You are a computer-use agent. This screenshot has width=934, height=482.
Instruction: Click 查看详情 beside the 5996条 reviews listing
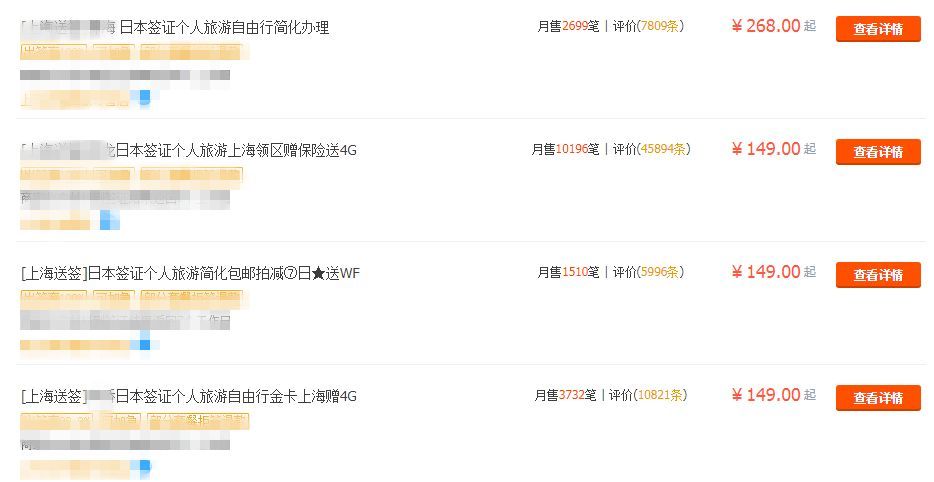pyautogui.click(x=878, y=275)
